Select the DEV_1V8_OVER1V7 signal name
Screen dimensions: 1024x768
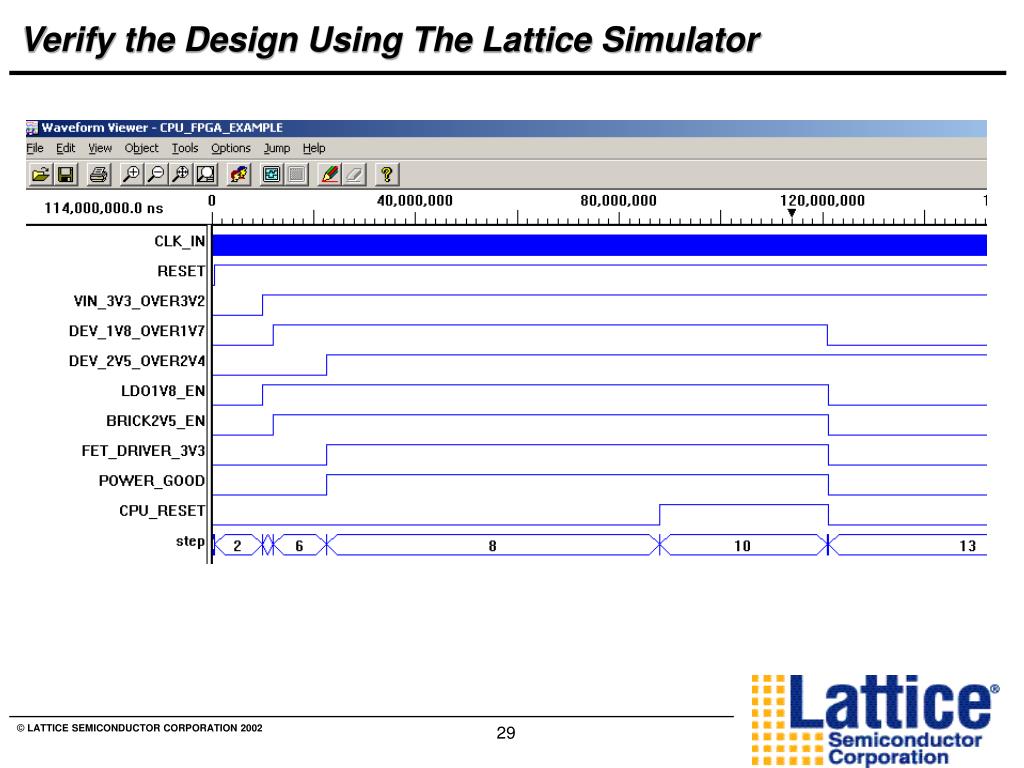pos(136,331)
